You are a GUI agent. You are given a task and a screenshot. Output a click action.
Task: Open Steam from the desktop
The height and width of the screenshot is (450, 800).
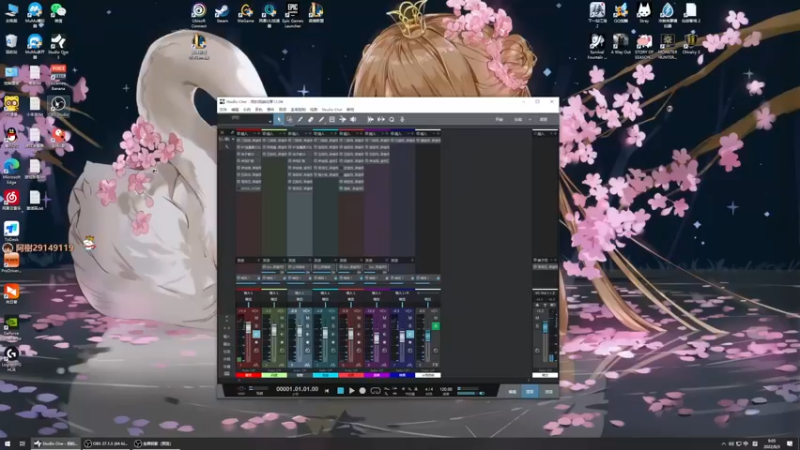[x=222, y=14]
